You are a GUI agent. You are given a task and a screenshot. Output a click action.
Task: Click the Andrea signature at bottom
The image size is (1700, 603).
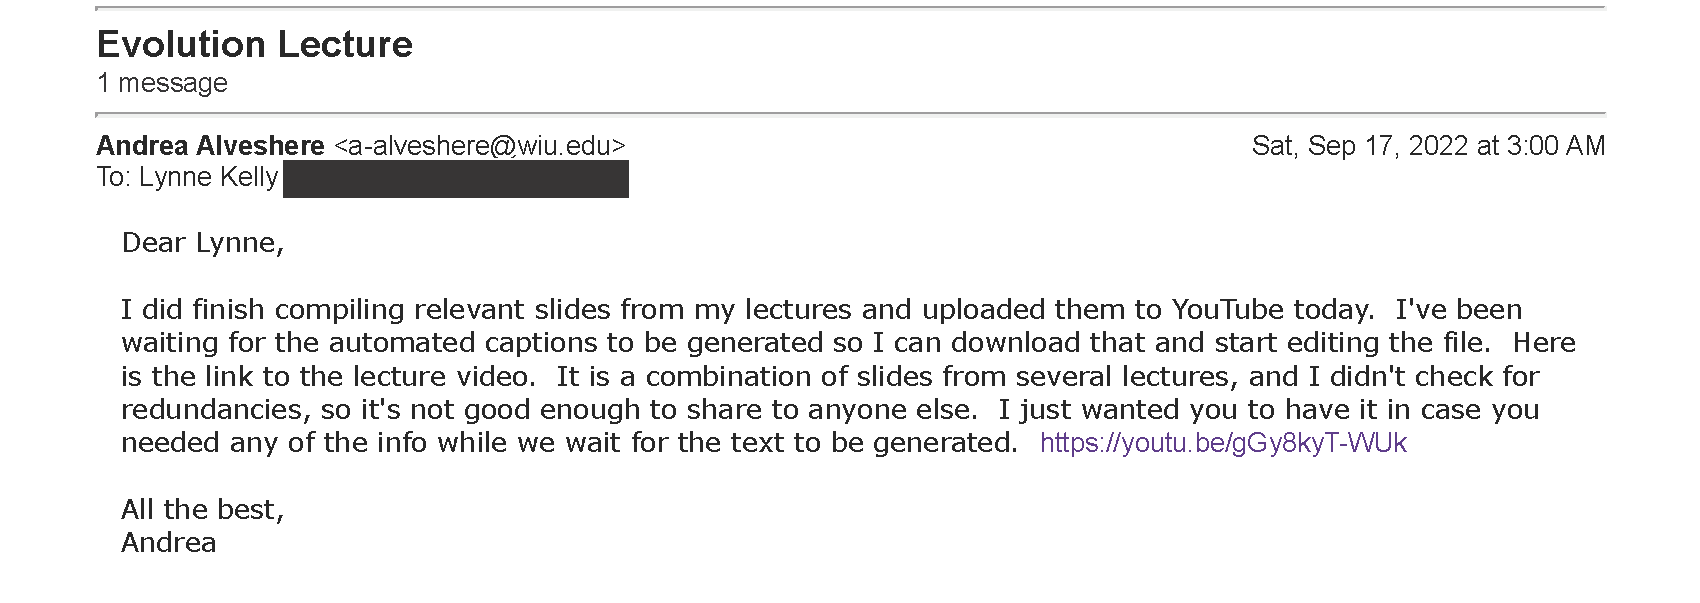[169, 543]
